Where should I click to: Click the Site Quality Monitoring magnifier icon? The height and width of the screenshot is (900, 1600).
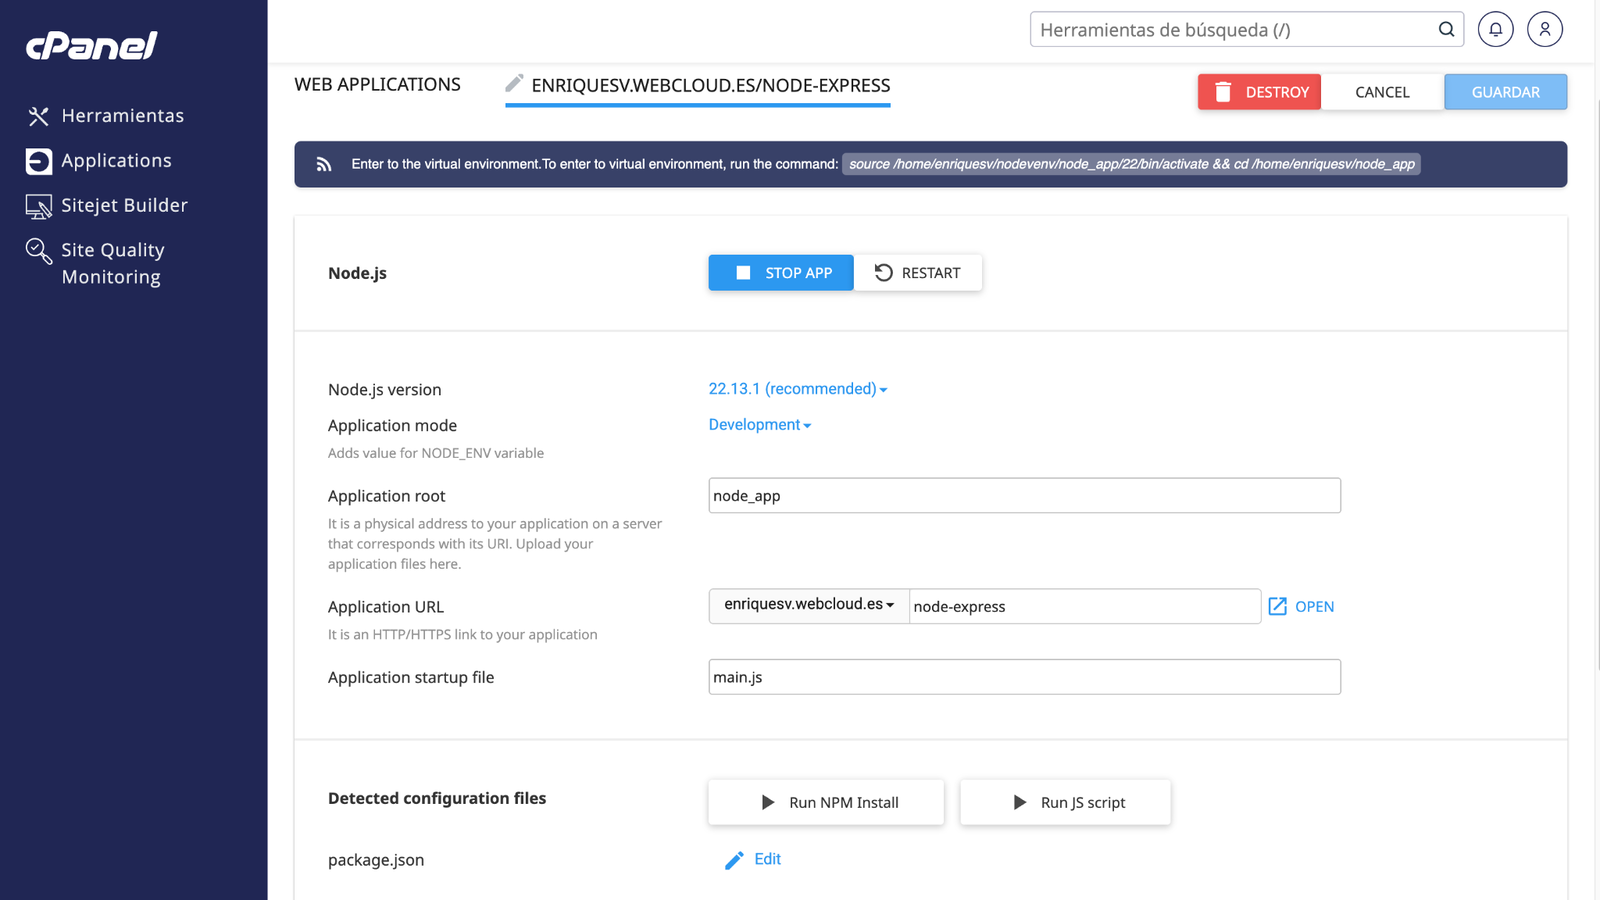[x=38, y=251]
